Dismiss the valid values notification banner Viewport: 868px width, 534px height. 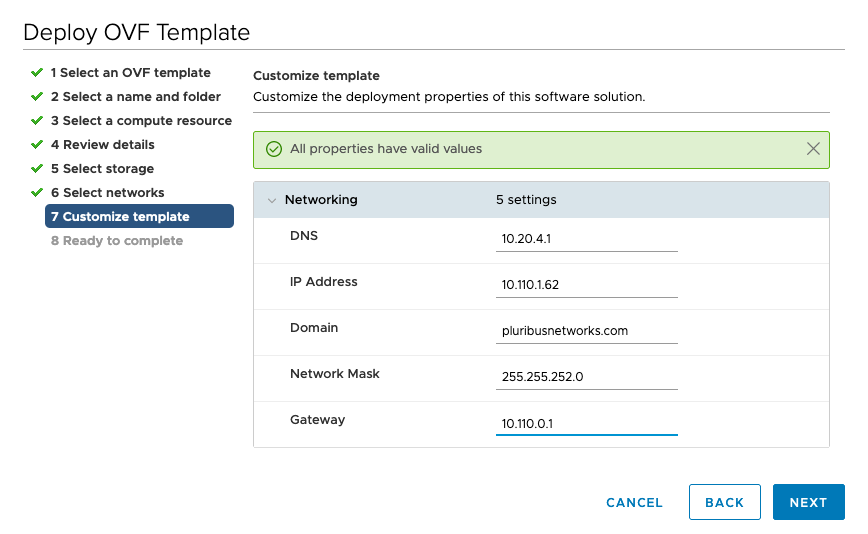(x=813, y=149)
